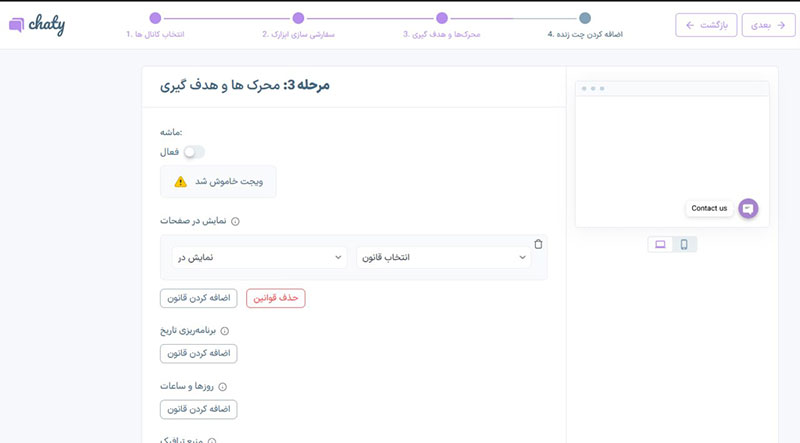Click heading مرحله 3: محرک ها و هدف گیری

(x=245, y=85)
